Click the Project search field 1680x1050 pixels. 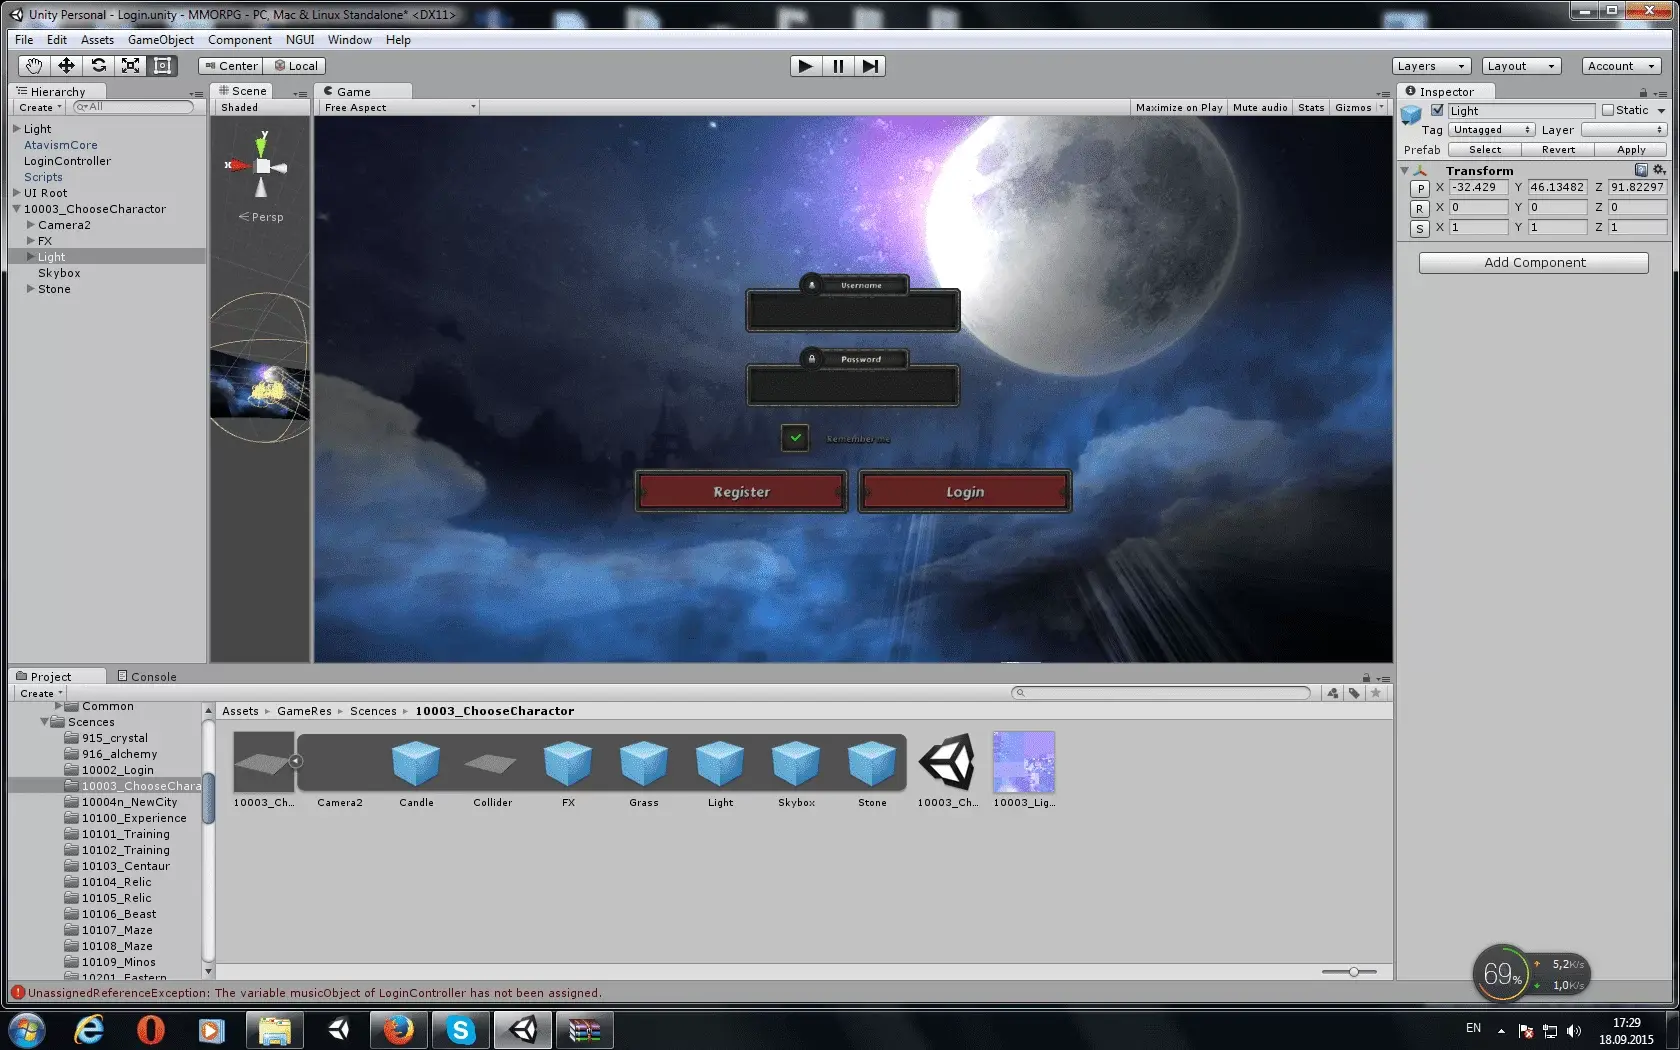pos(1160,693)
